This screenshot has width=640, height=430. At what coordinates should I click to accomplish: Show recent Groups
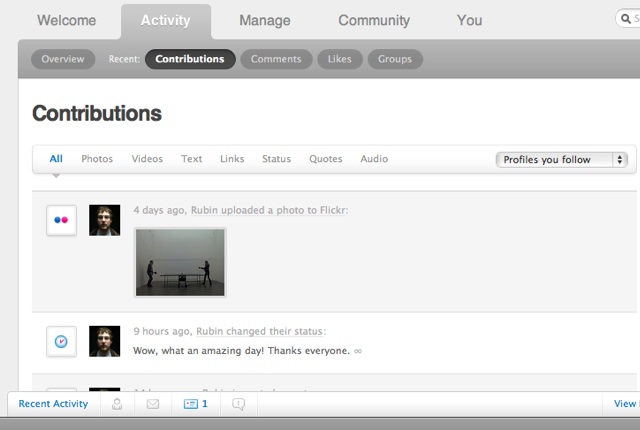[x=395, y=59]
